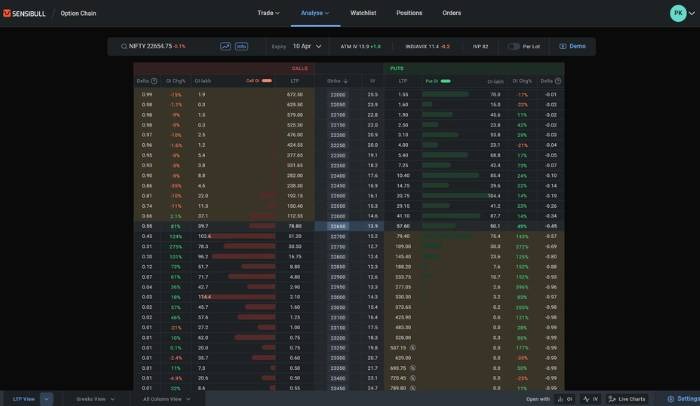Click the info icon beside the chart icon
The image size is (700, 406).
click(x=241, y=46)
